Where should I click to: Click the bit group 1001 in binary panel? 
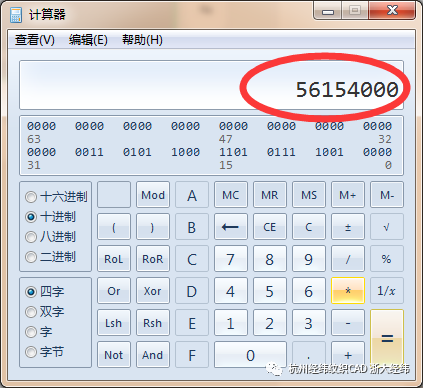click(329, 152)
